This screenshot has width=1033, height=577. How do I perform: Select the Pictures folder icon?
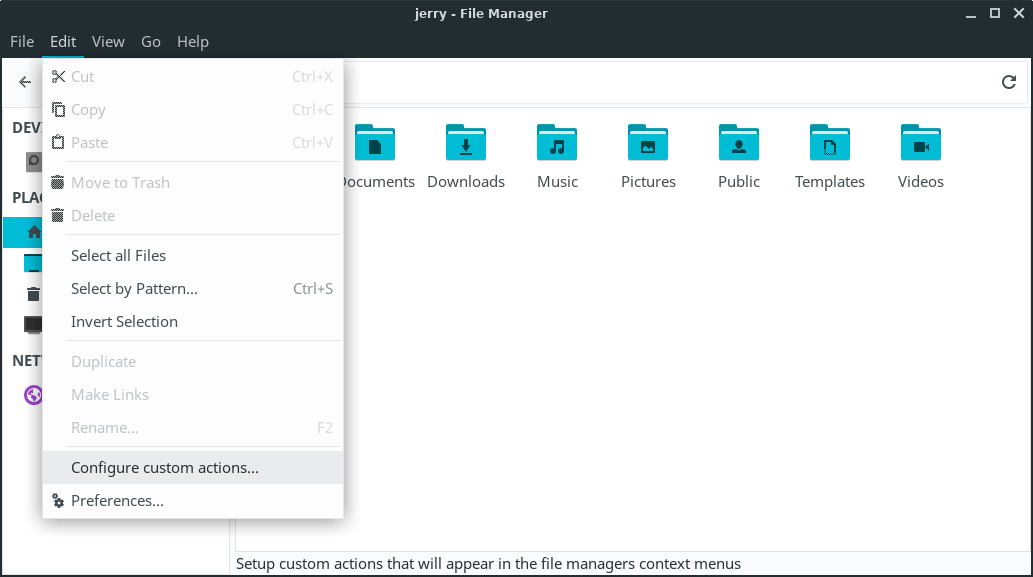(648, 144)
